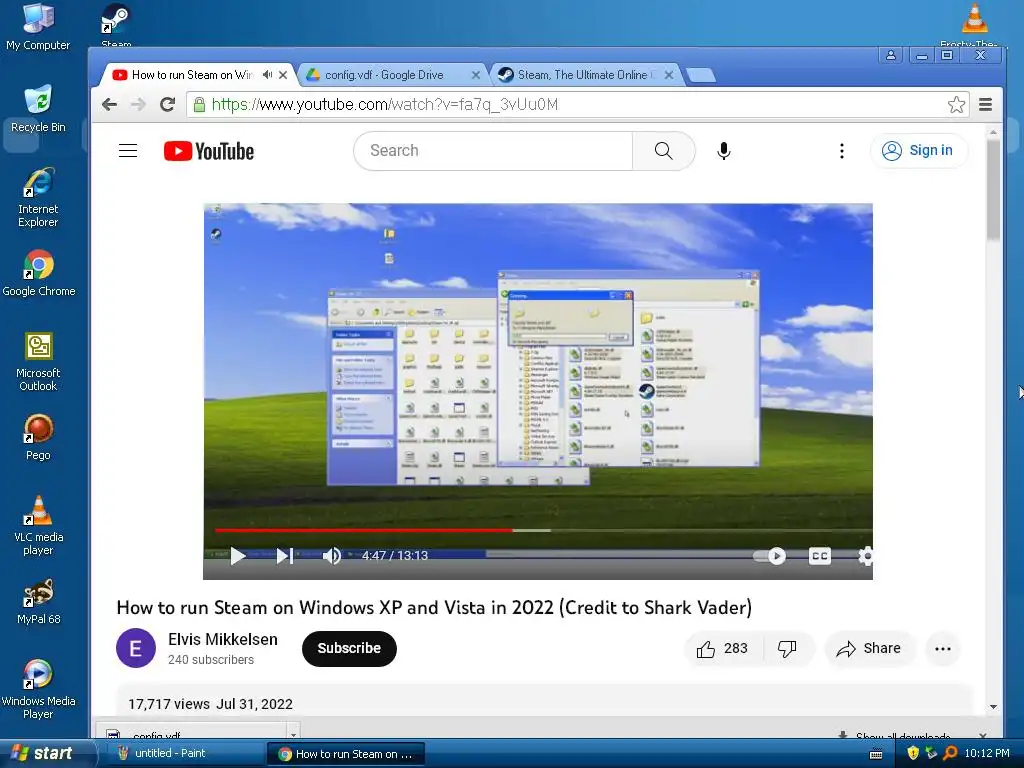Toggle autoplay switch in player
Image resolution: width=1024 pixels, height=768 pixels.
click(769, 556)
